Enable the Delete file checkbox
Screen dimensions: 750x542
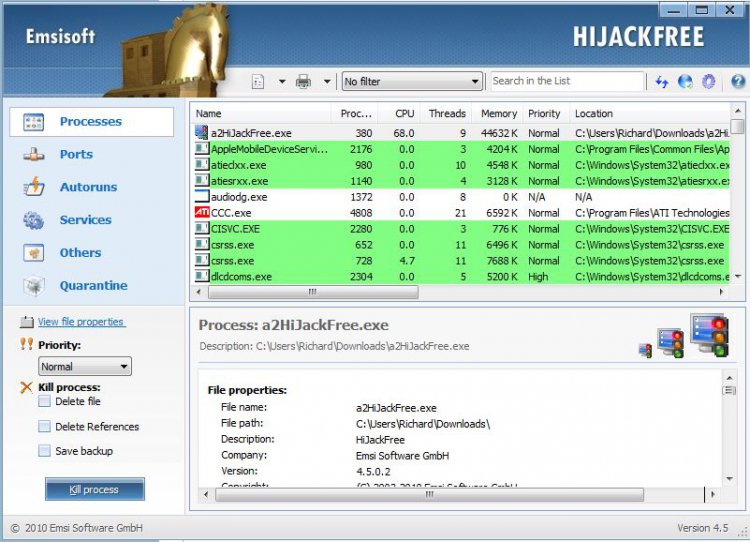pyautogui.click(x=44, y=401)
